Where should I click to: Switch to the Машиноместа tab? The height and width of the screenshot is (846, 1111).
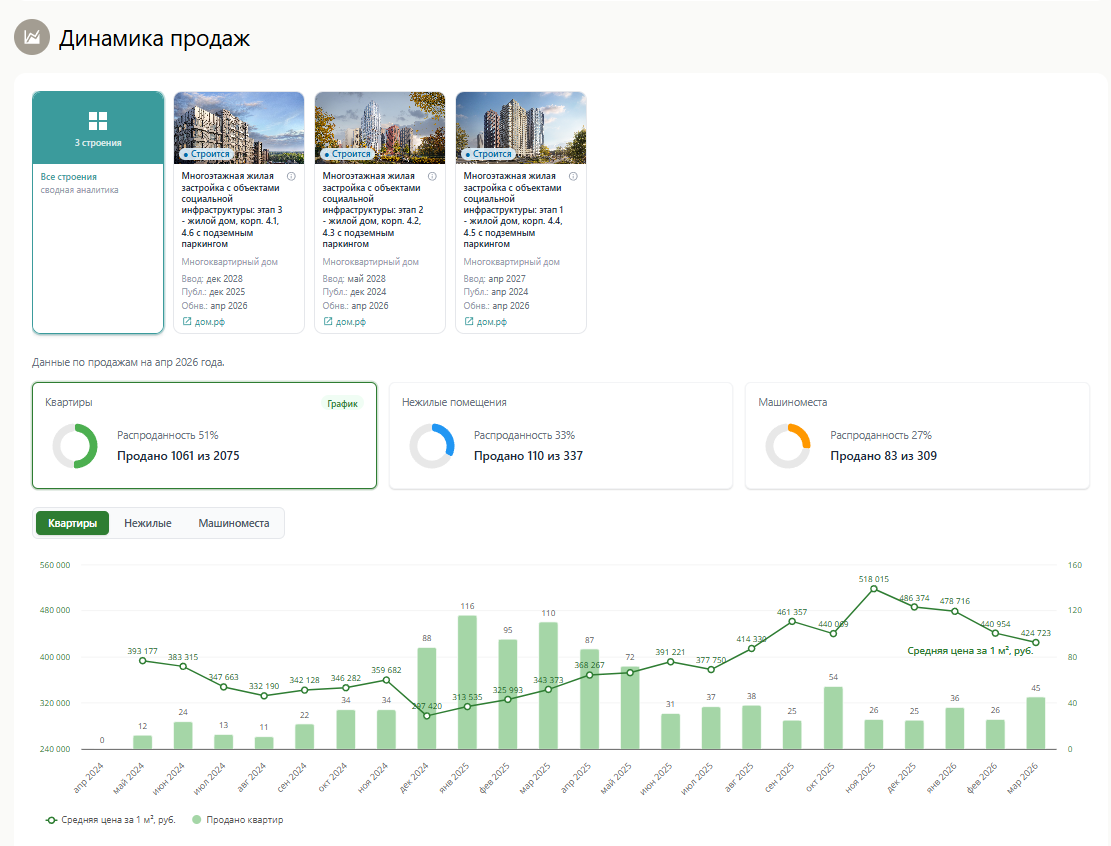click(x=233, y=523)
